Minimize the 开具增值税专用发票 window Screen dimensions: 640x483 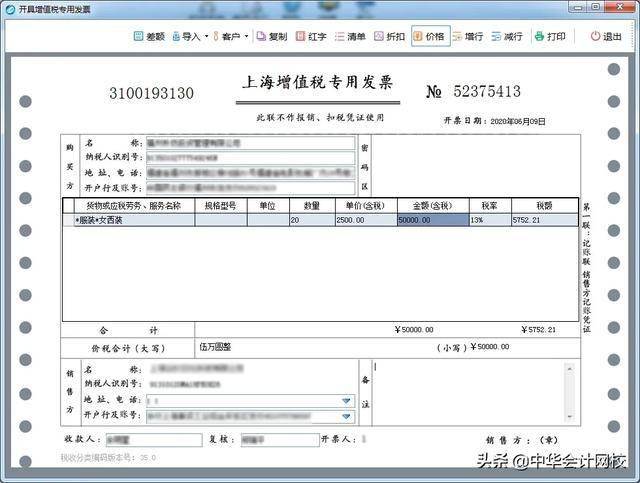coord(578,7)
